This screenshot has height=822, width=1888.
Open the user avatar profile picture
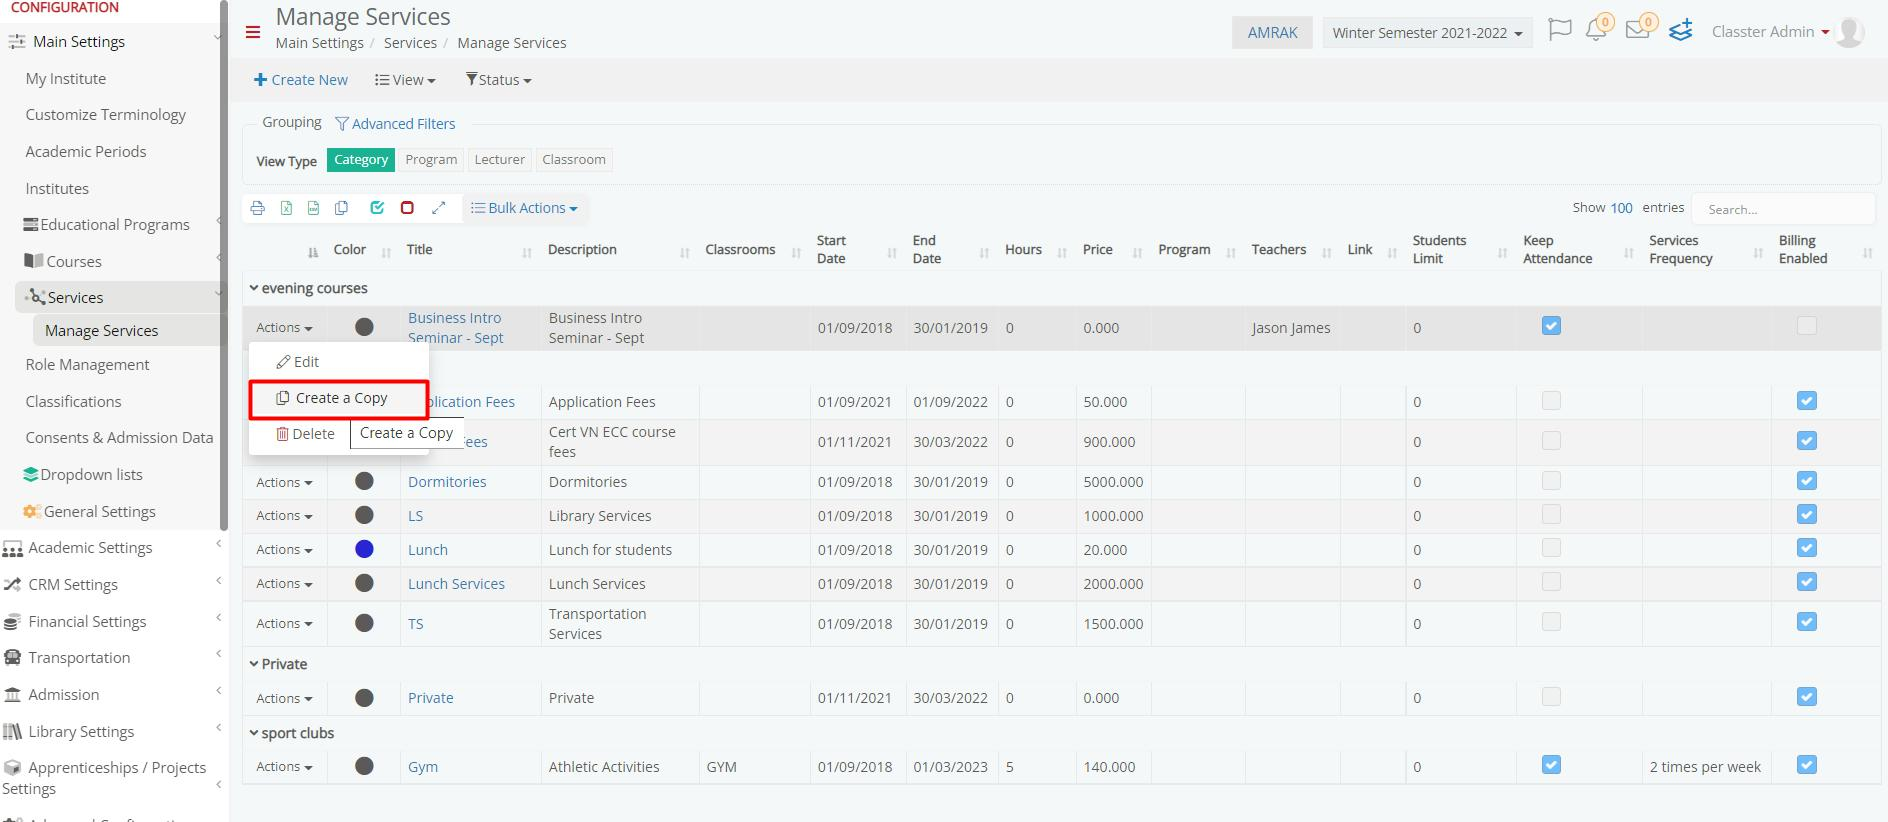click(1851, 32)
